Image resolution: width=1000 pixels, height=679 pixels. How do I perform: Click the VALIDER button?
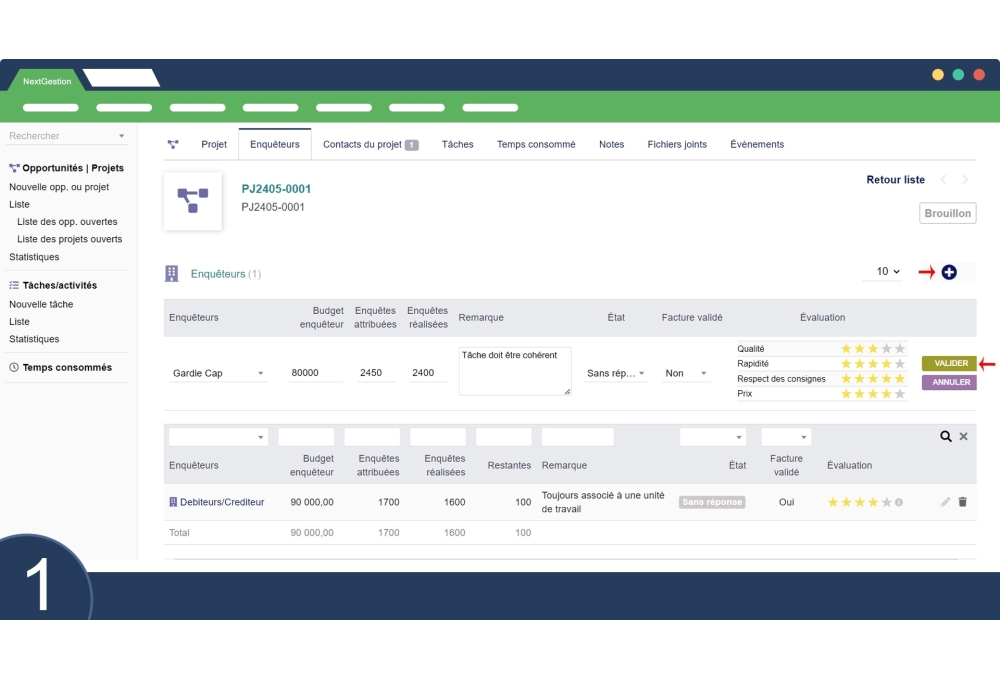948,364
